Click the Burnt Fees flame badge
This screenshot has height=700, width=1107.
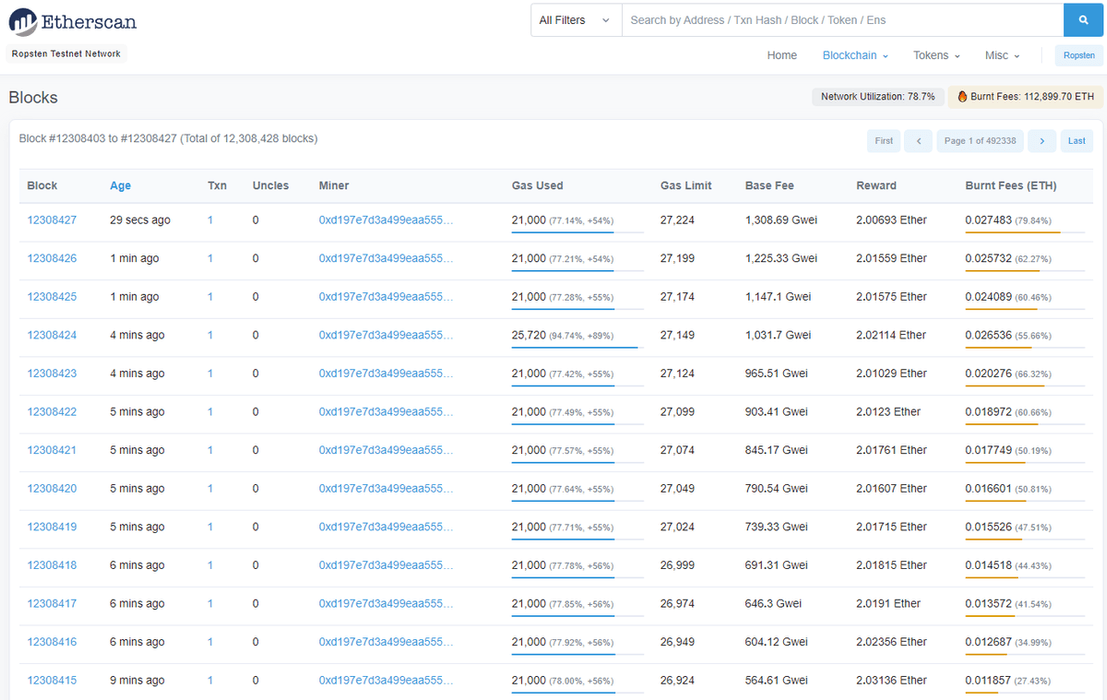1025,97
